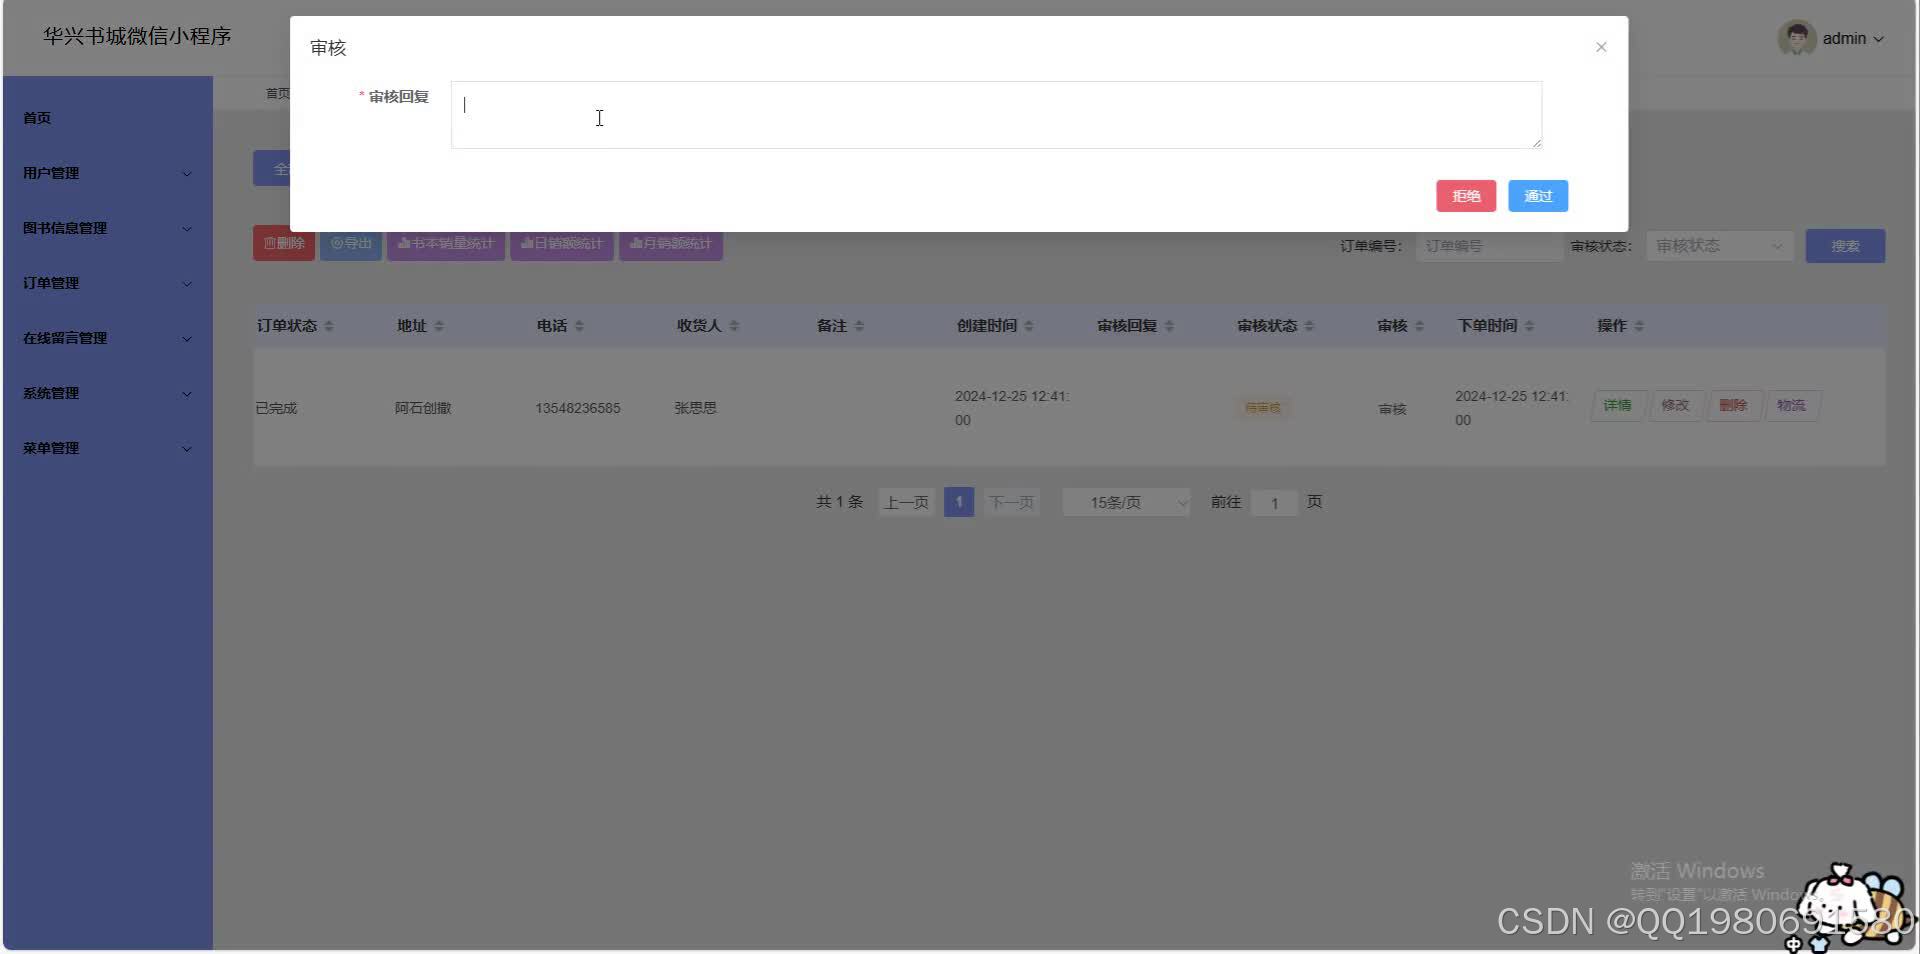The height and width of the screenshot is (954, 1920).
Task: Click the 拒绝 reject button
Action: [1466, 195]
